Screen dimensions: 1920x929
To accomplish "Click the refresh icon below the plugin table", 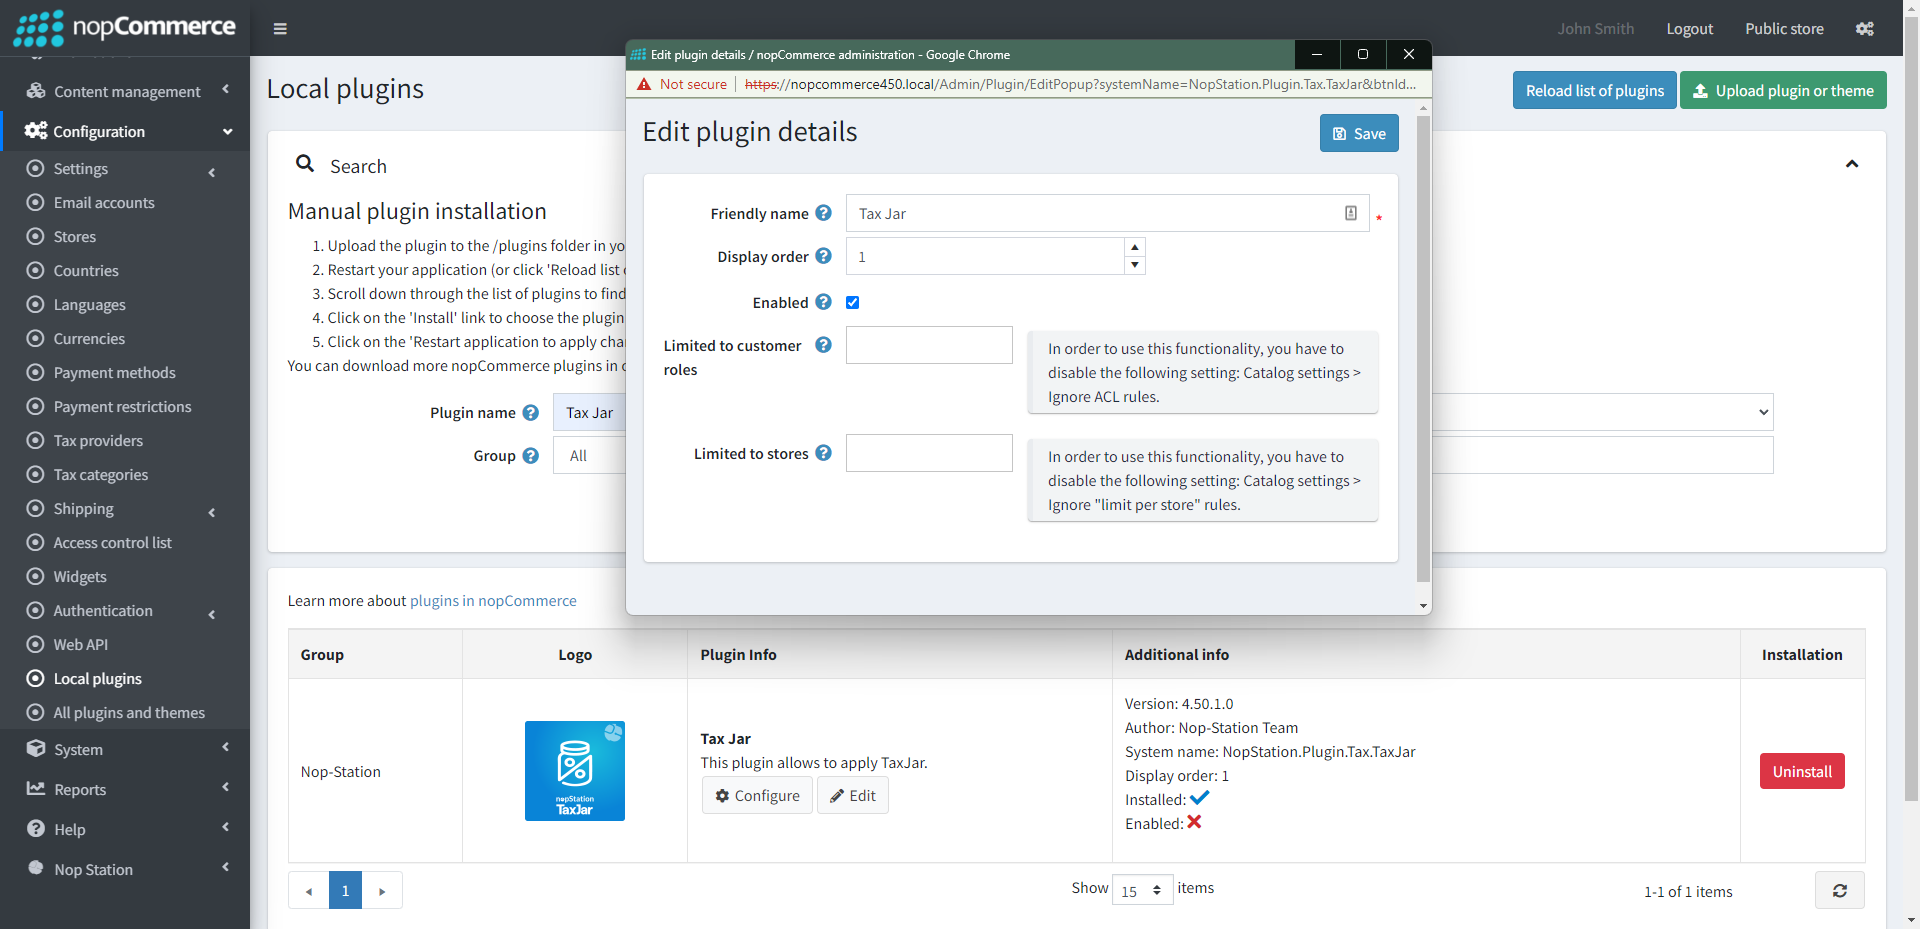I will point(1840,890).
